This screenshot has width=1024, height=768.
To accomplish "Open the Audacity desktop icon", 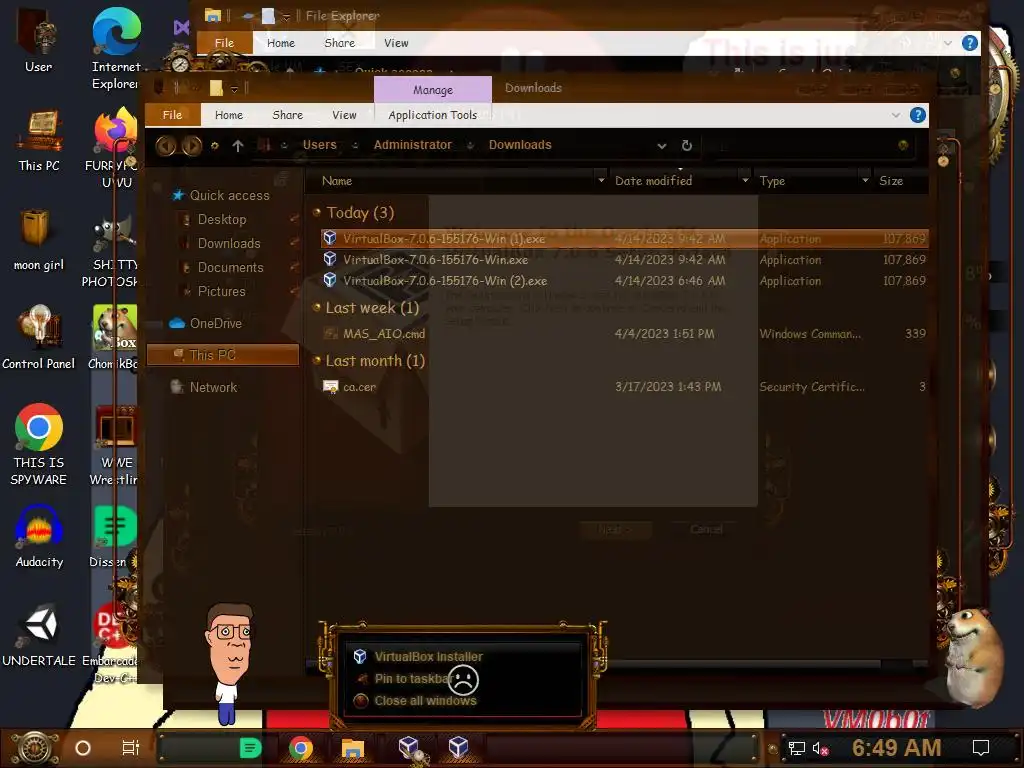I will [39, 537].
